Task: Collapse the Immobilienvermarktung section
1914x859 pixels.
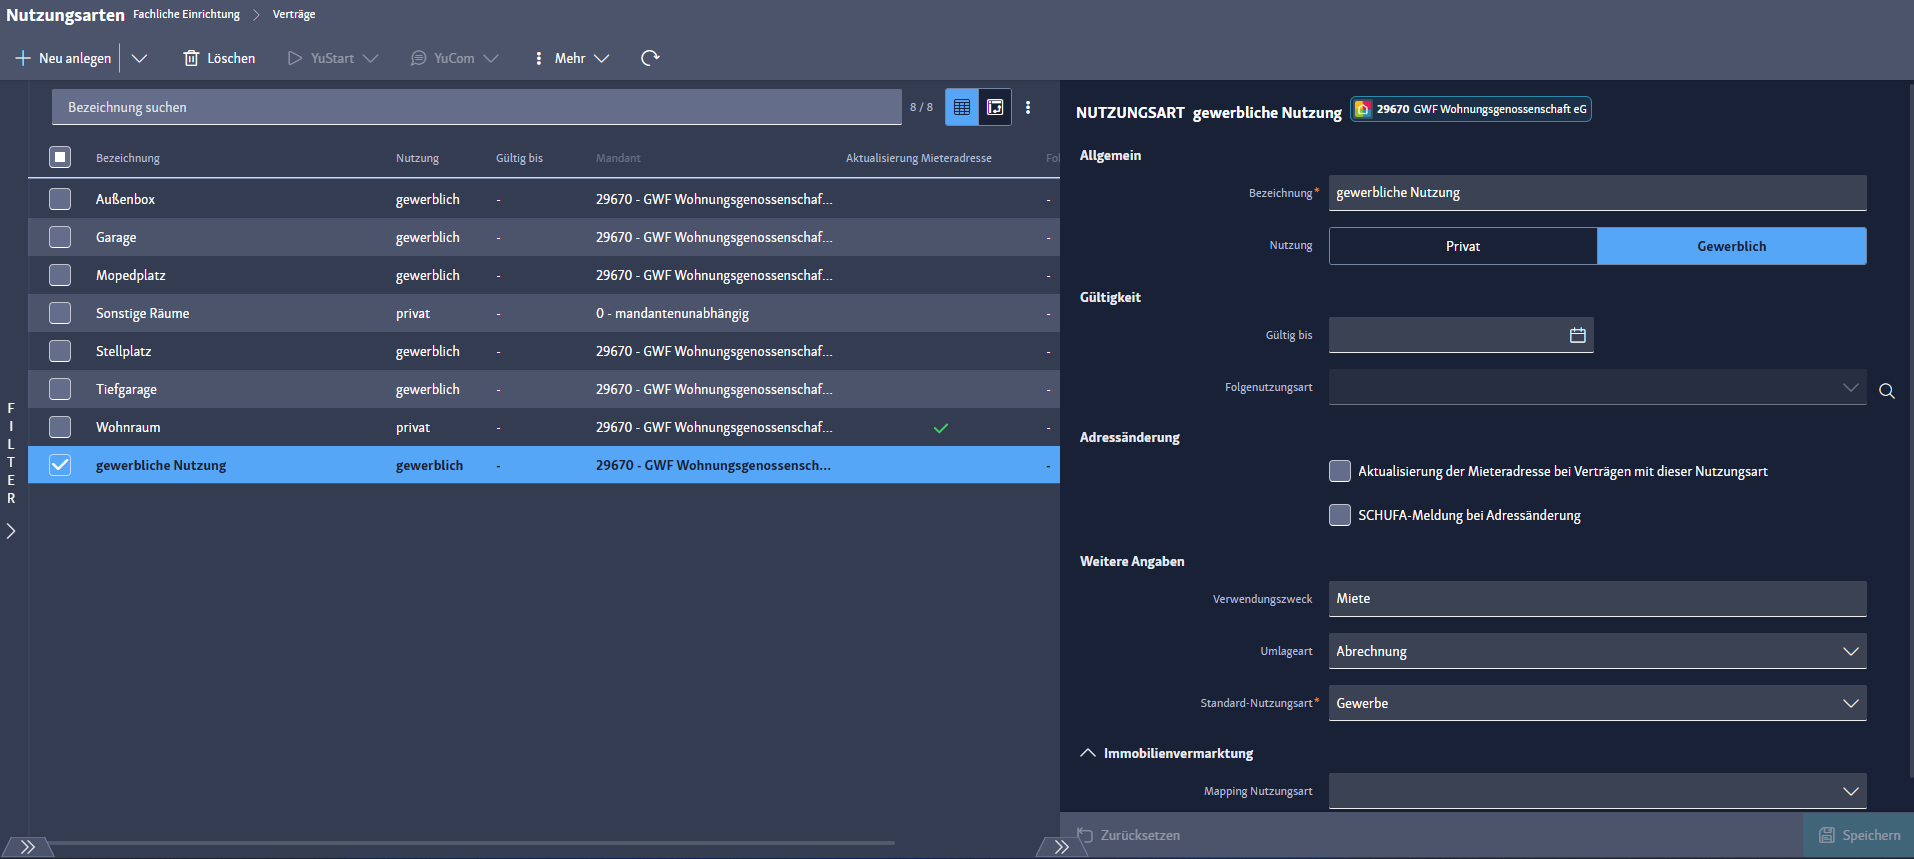Action: pos(1088,753)
